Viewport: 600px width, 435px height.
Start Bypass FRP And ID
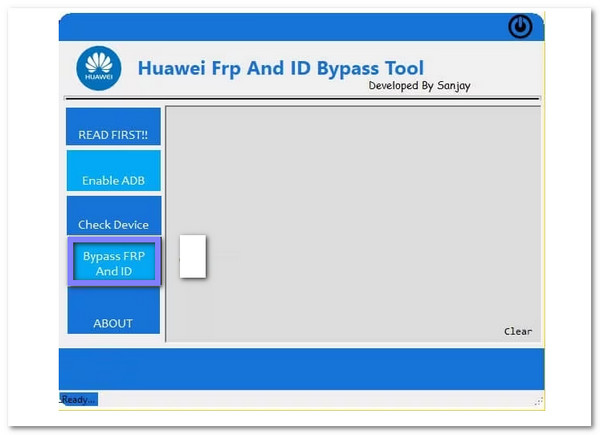pyautogui.click(x=113, y=263)
